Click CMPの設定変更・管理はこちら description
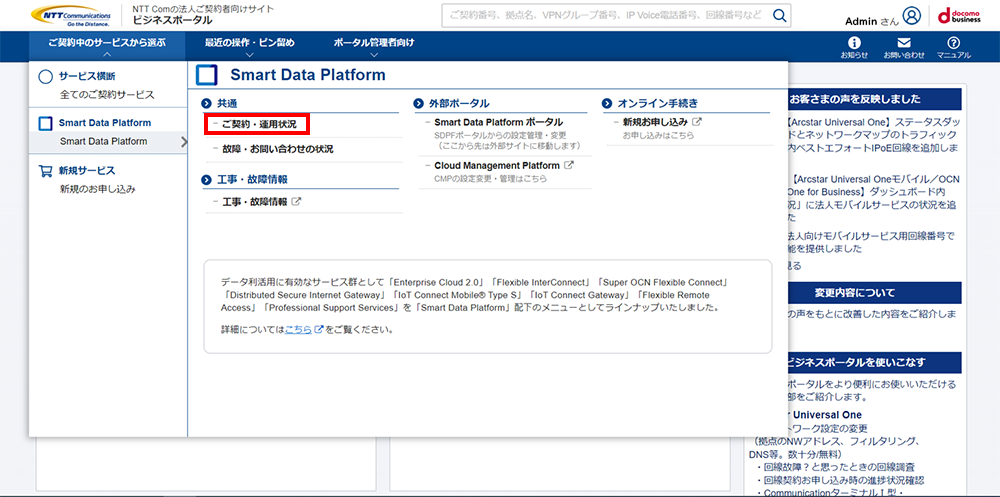This screenshot has width=1000, height=497. pyautogui.click(x=490, y=179)
